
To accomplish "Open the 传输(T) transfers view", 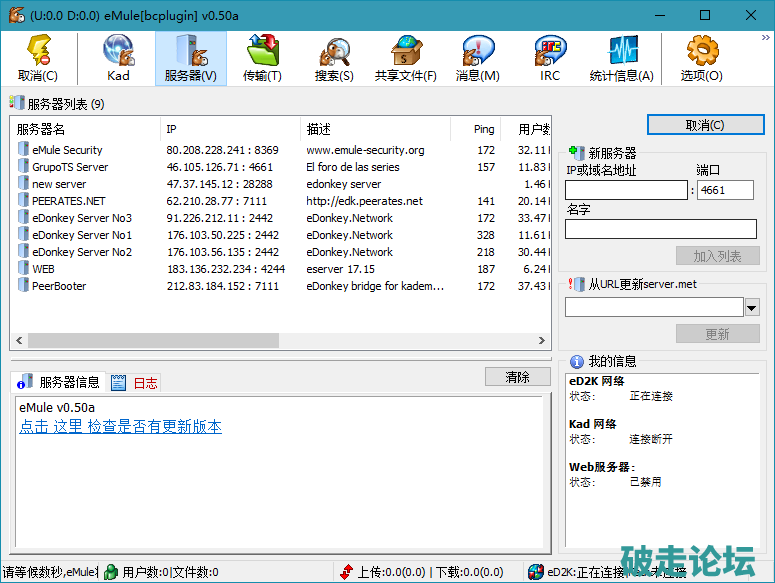I will coord(262,58).
